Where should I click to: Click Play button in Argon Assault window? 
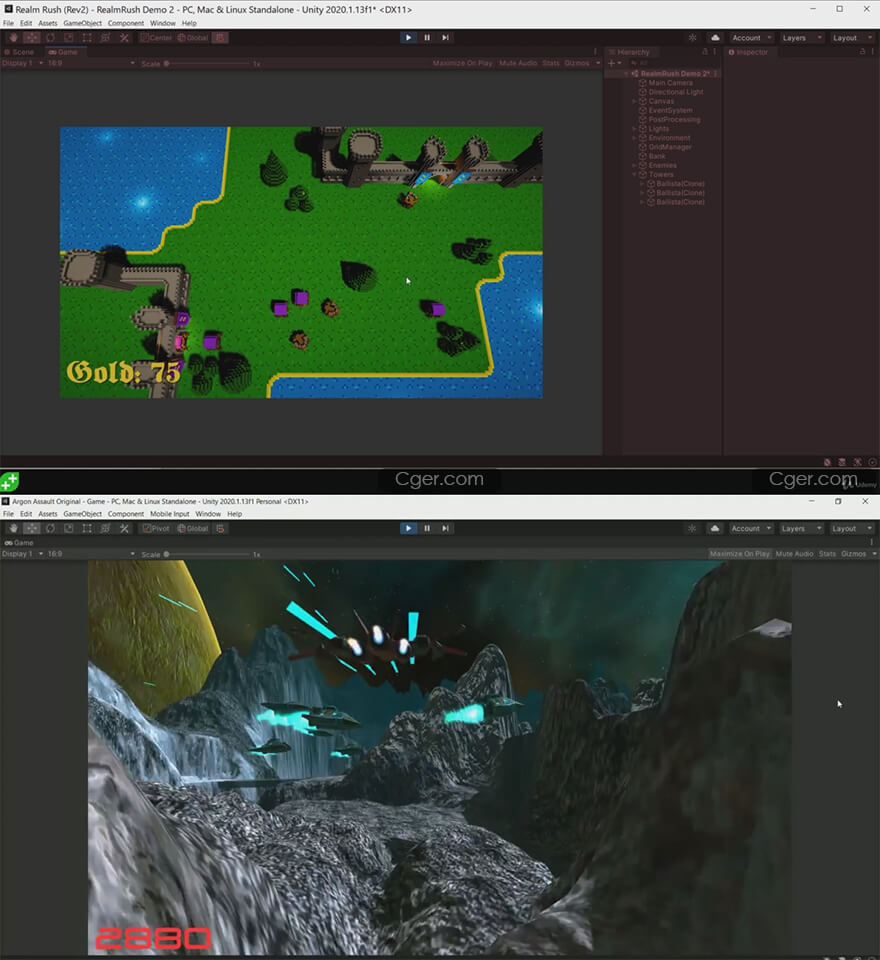click(x=408, y=528)
